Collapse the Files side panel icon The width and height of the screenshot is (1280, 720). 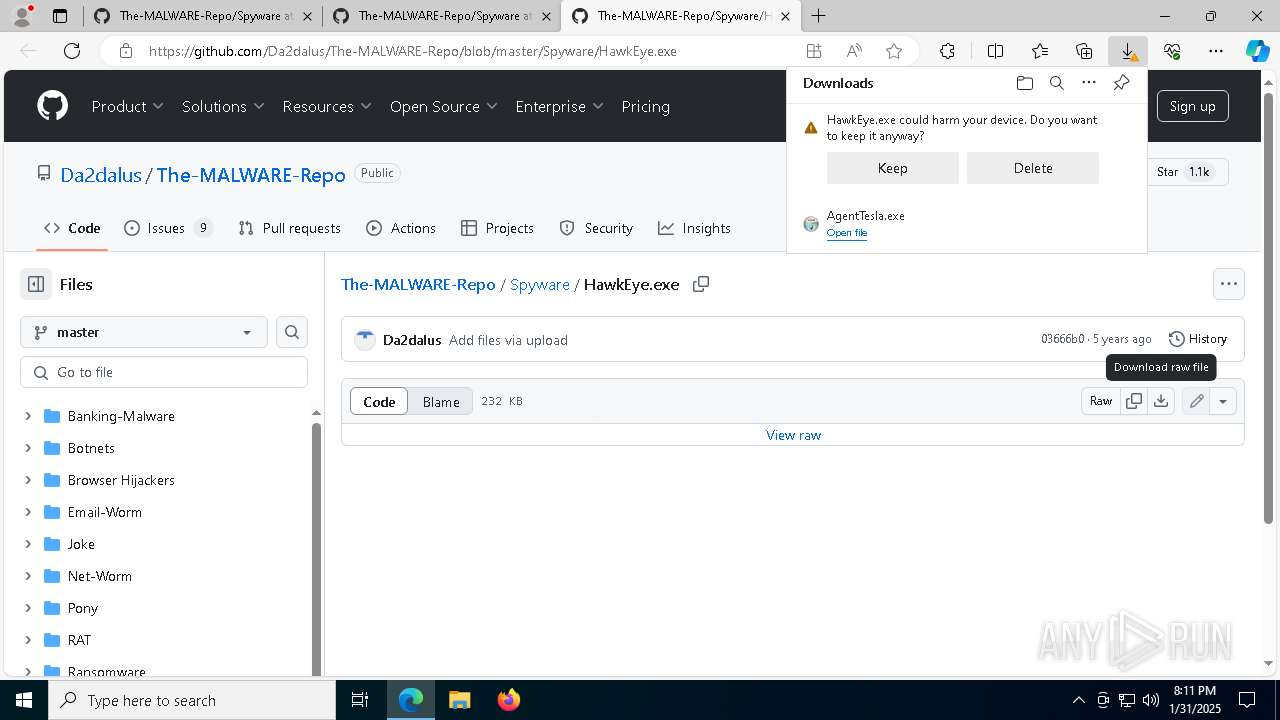click(x=36, y=284)
